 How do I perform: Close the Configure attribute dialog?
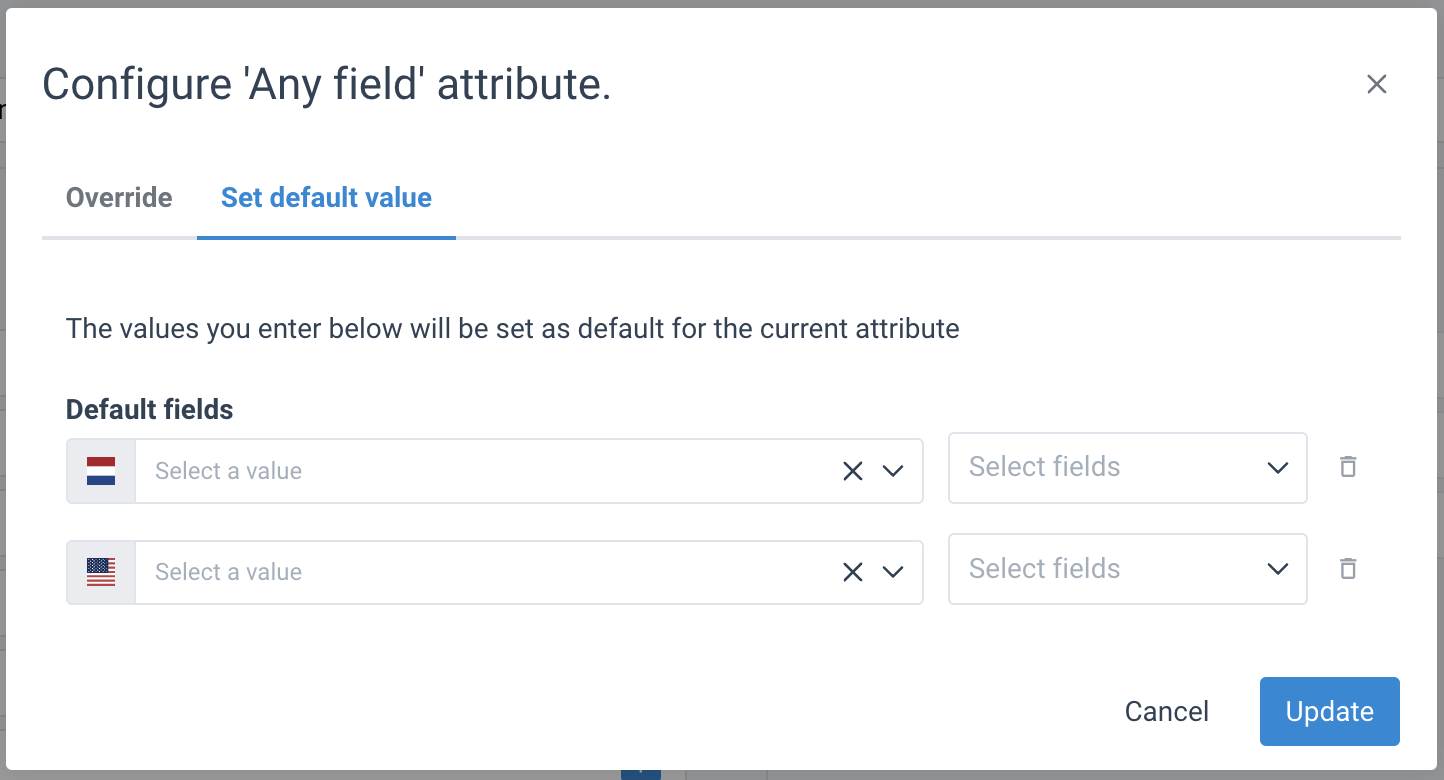[1376, 85]
